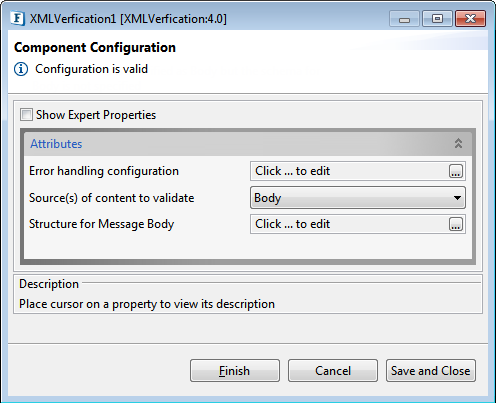Select the Error handling configuration property label
This screenshot has height=403, width=496.
(x=104, y=171)
